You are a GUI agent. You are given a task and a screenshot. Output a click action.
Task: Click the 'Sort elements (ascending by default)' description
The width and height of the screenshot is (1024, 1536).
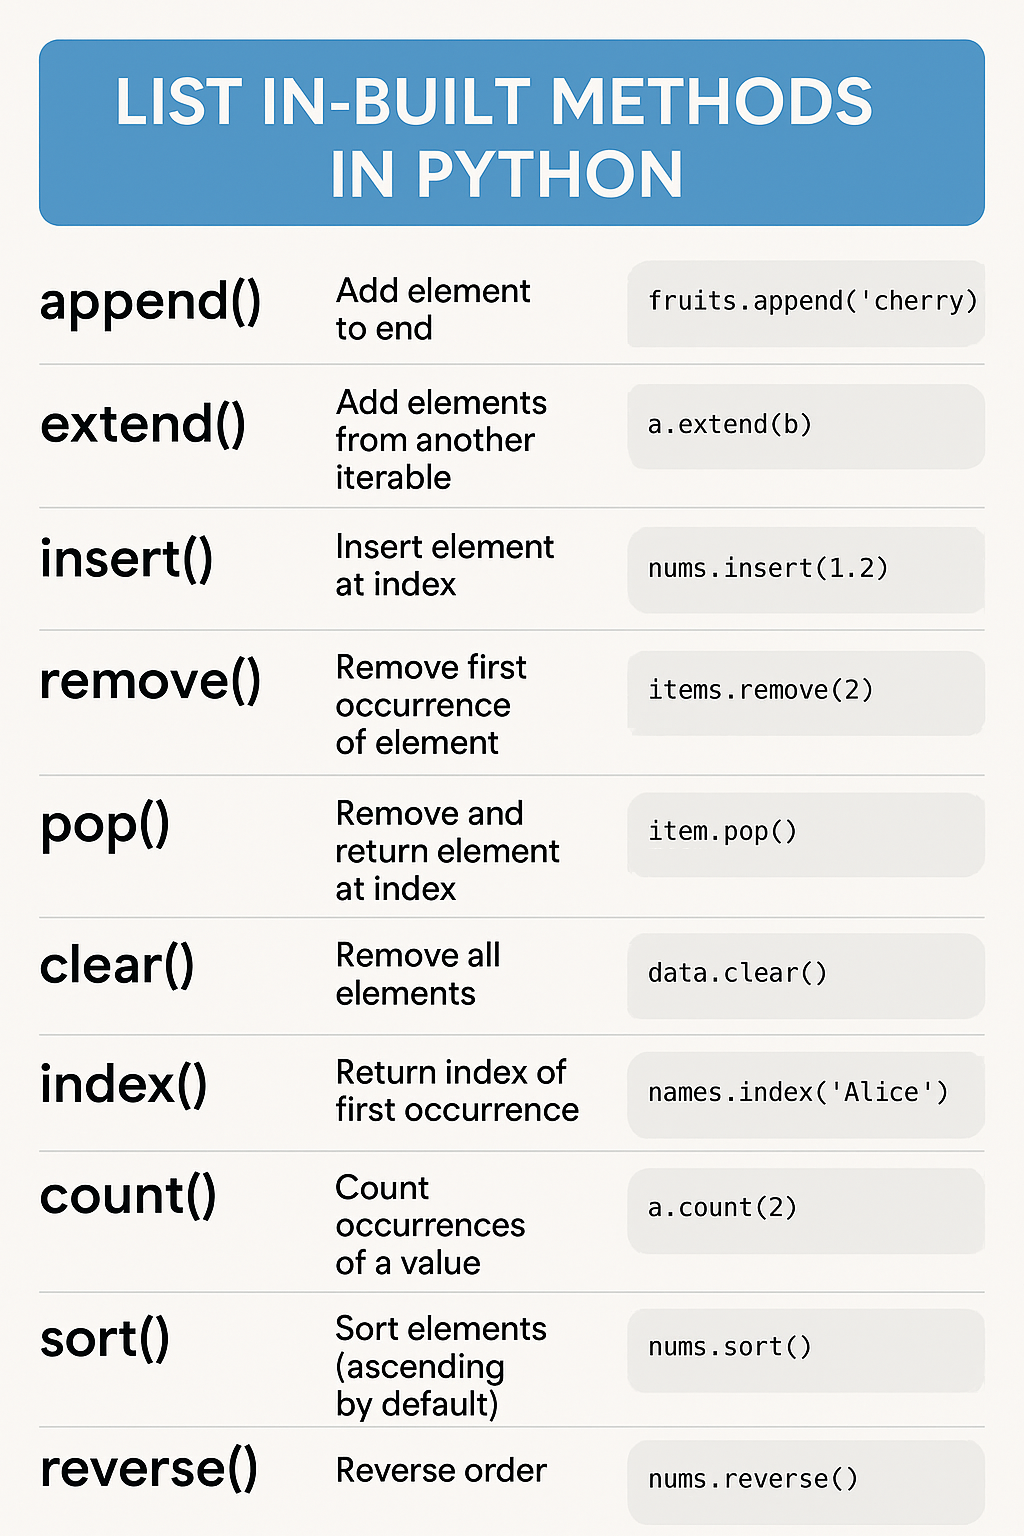pyautogui.click(x=441, y=1366)
